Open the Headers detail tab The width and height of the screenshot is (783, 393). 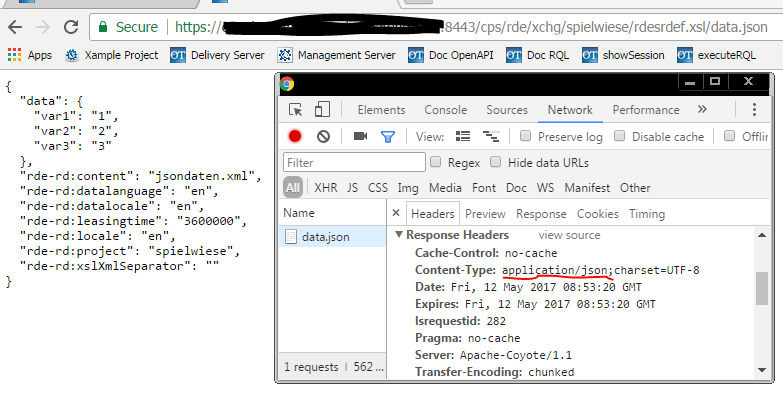tap(432, 214)
